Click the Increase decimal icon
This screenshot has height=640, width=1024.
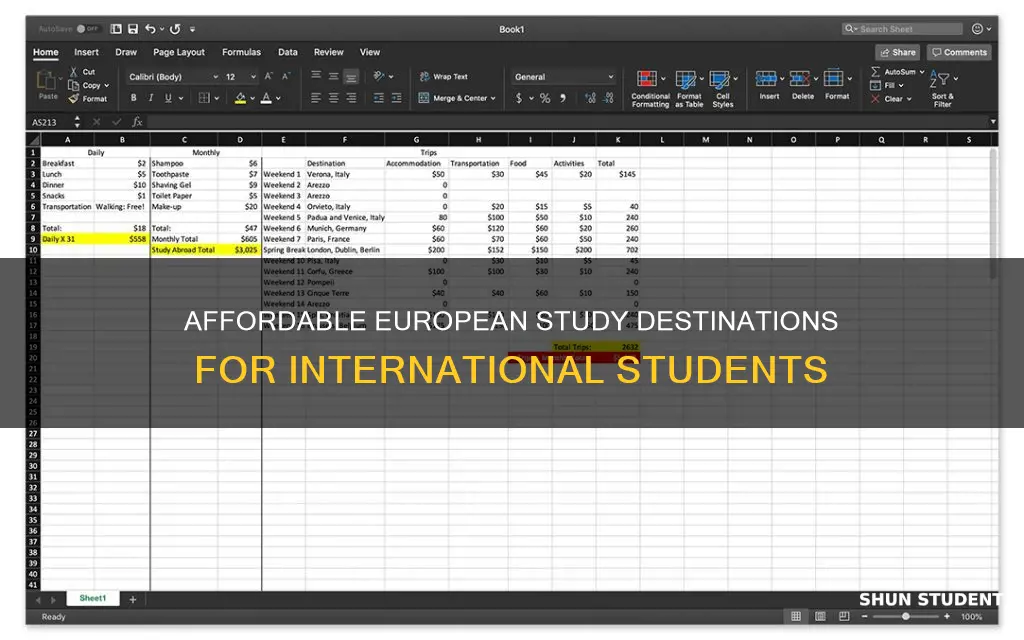tap(590, 98)
